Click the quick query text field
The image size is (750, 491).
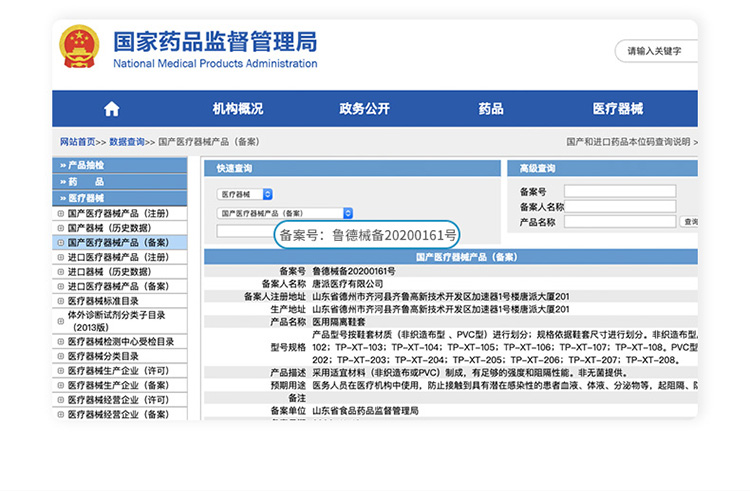pyautogui.click(x=245, y=231)
